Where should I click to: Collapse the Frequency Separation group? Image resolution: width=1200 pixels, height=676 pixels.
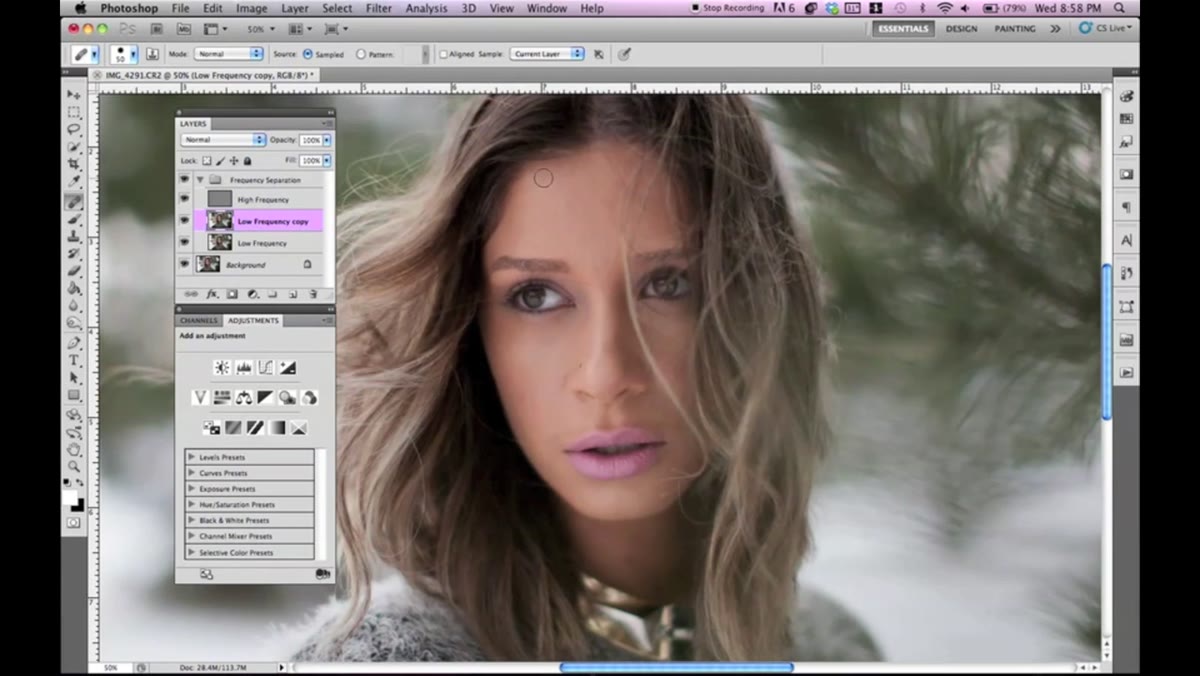click(200, 180)
